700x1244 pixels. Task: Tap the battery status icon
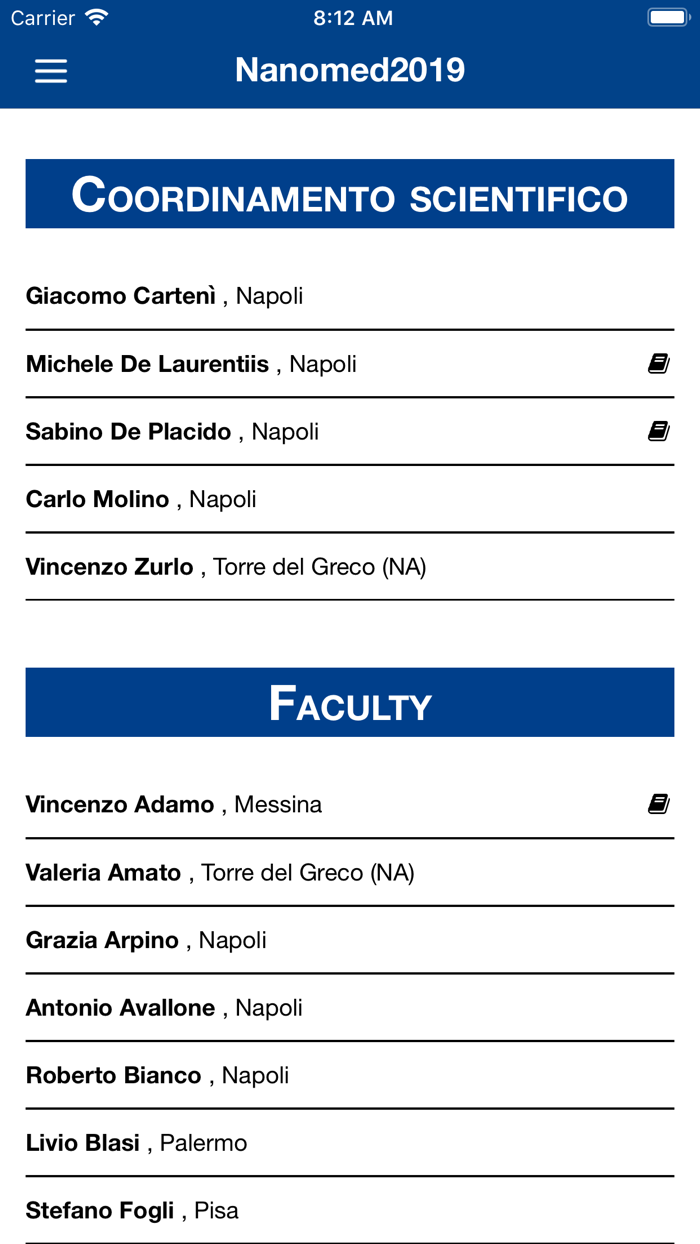tap(666, 18)
